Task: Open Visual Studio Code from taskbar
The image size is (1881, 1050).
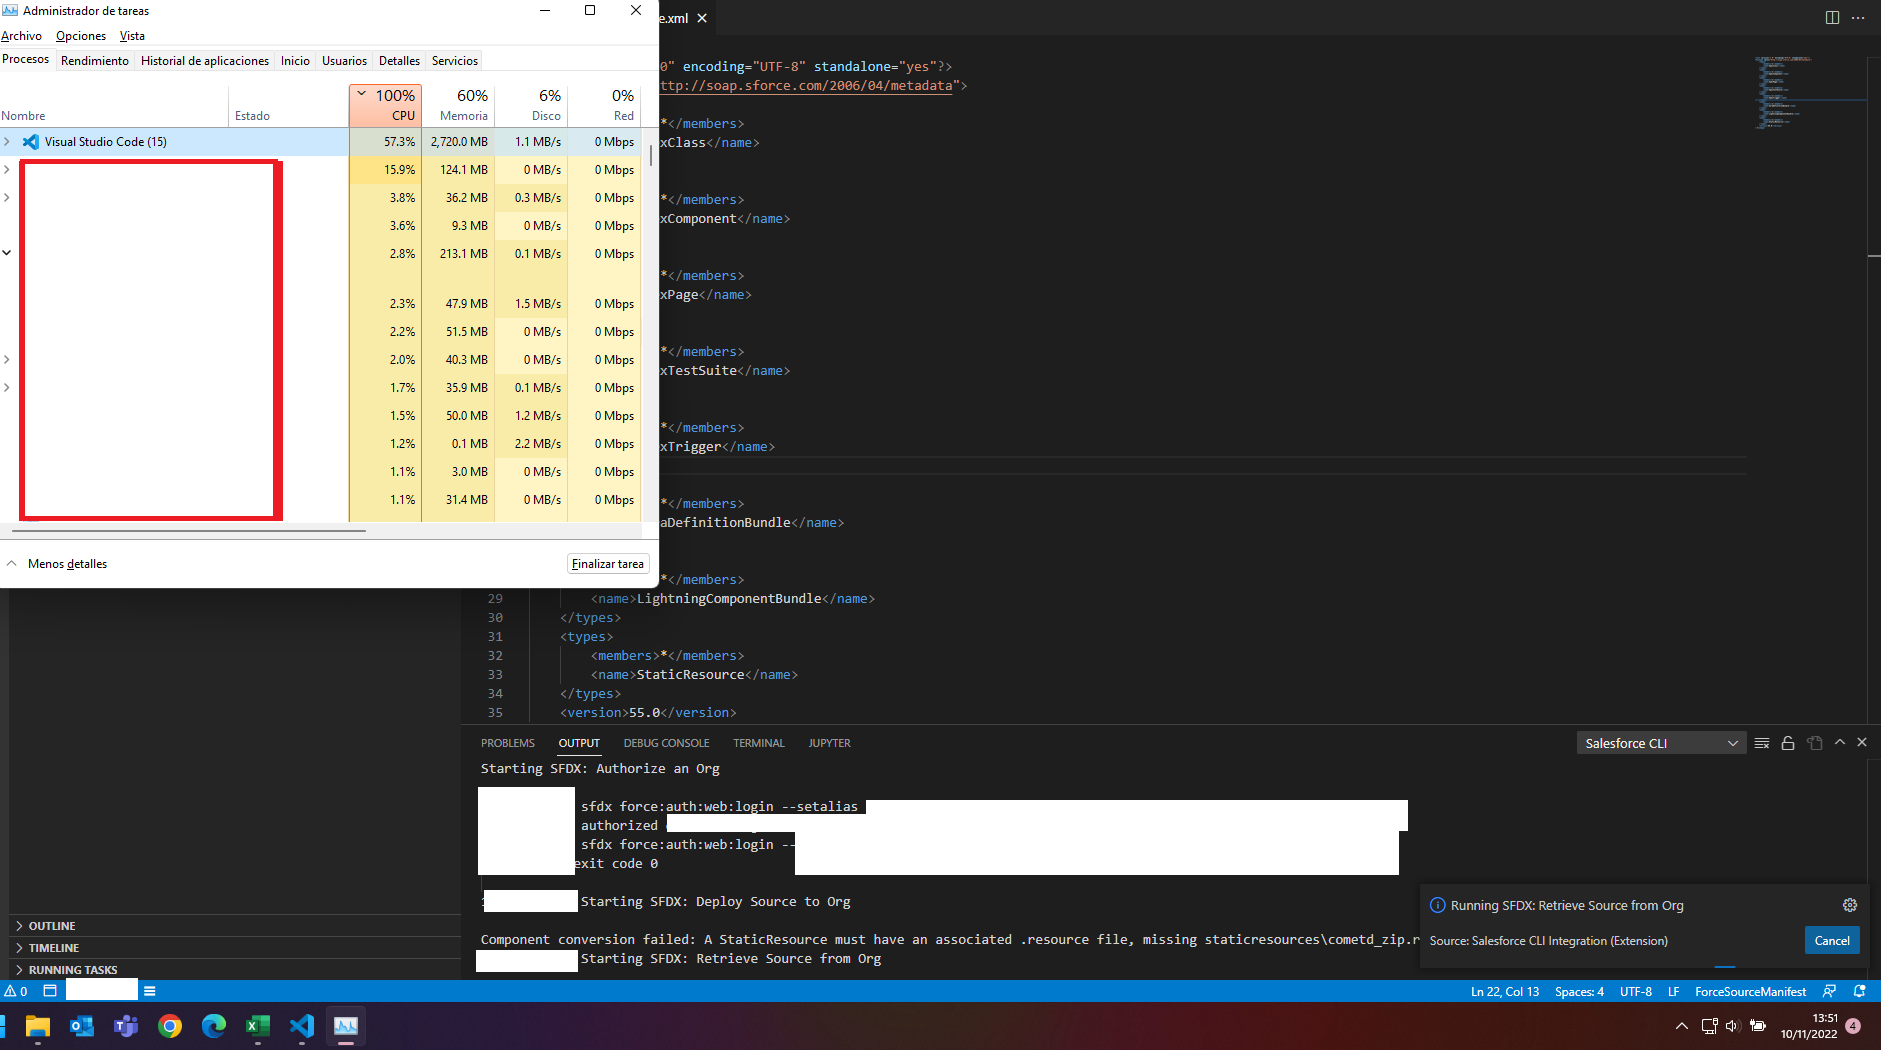Action: [x=301, y=1026]
